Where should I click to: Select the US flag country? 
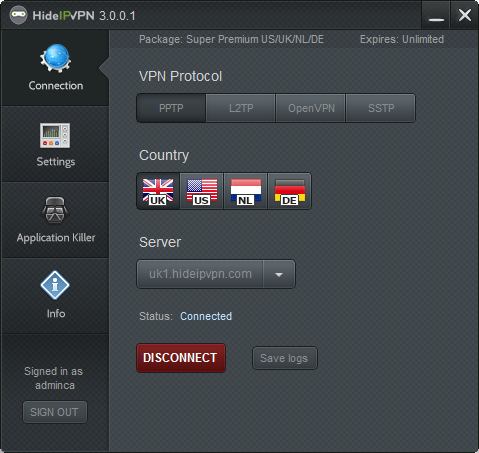point(202,191)
